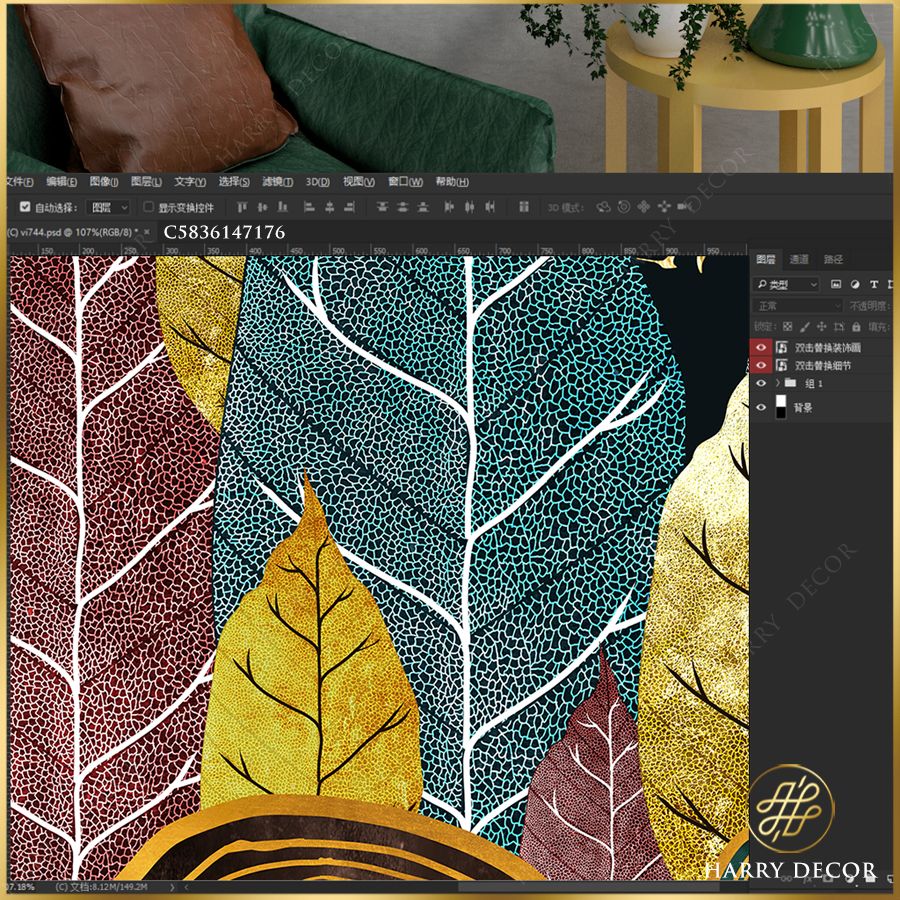Open the auto-select 图层 dropdown

(x=108, y=207)
